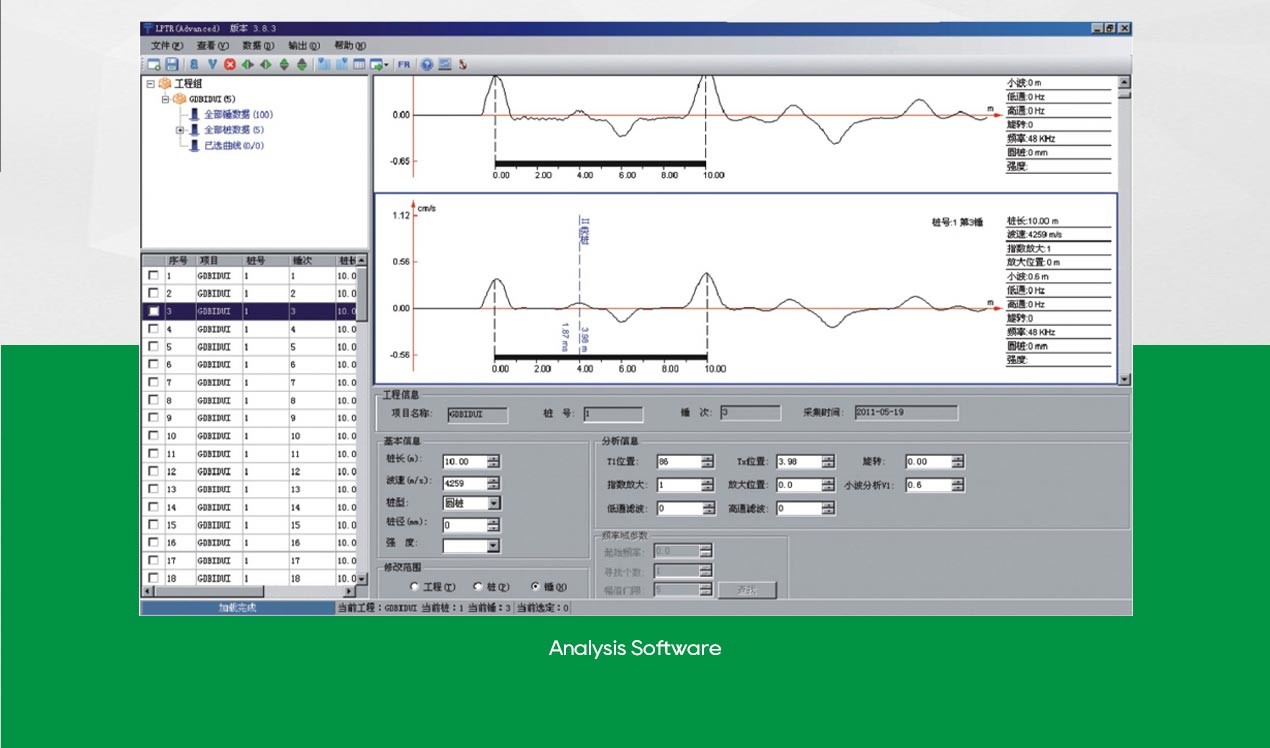Click the FR toolbar button
Viewport: 1270px width, 748px height.
(404, 64)
